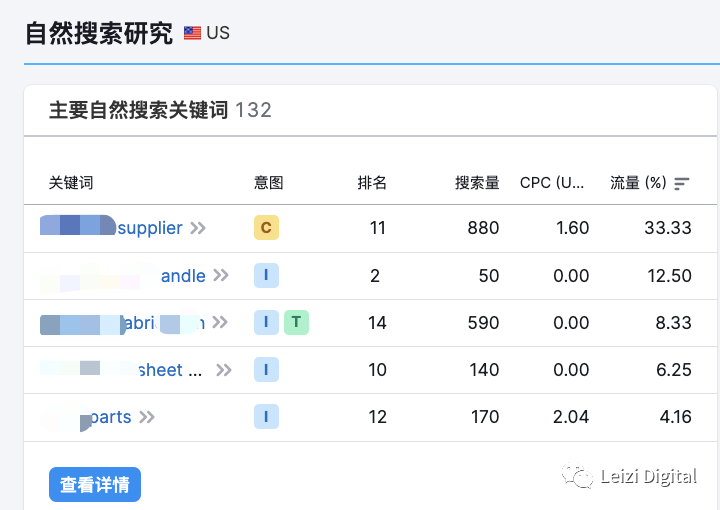Sort by the 搜索量 column header
Viewport: 720px width, 510px height.
477,183
